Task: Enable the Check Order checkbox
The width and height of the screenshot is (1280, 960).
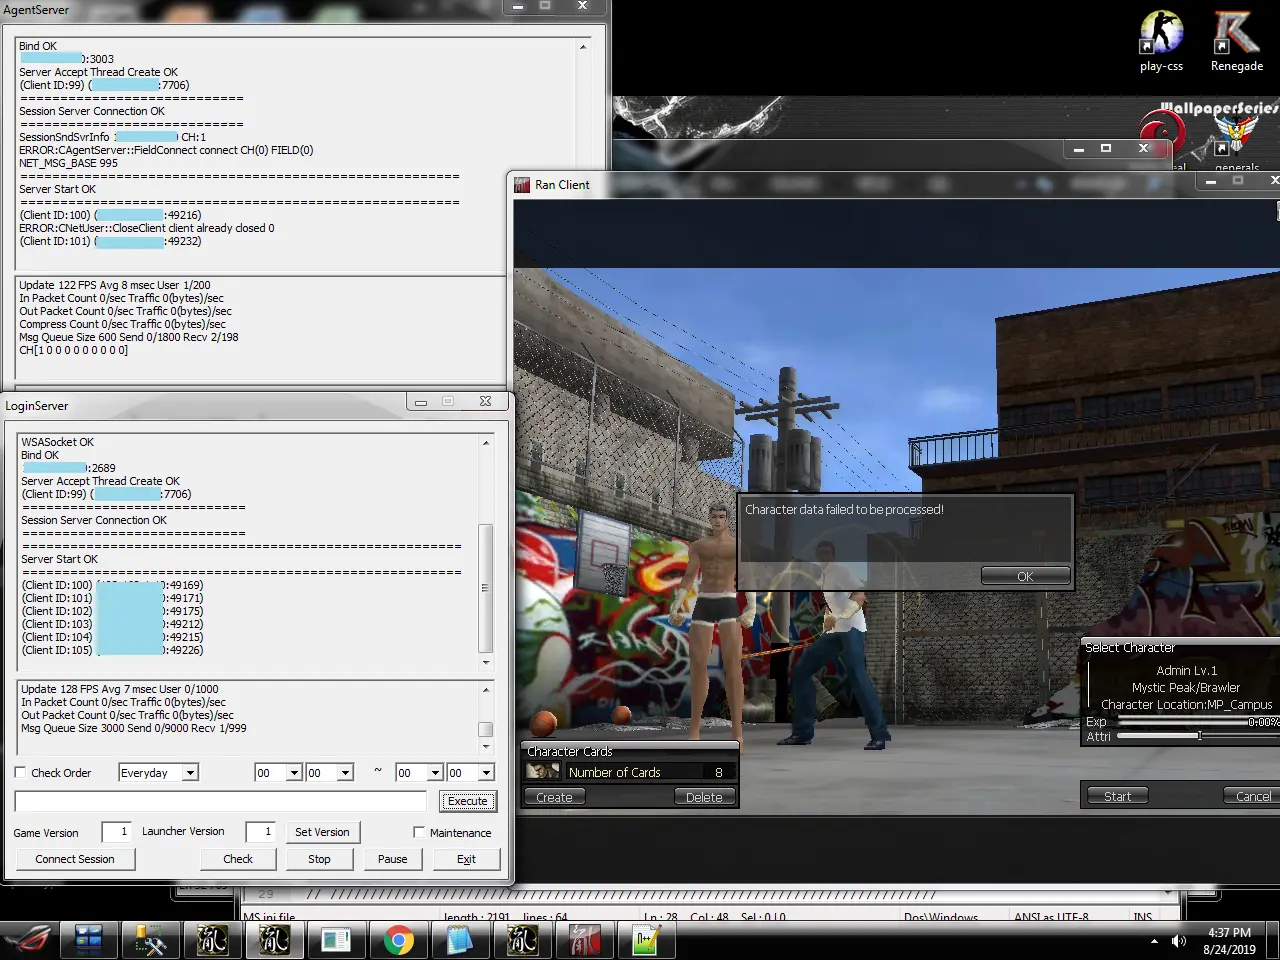Action: [x=20, y=773]
